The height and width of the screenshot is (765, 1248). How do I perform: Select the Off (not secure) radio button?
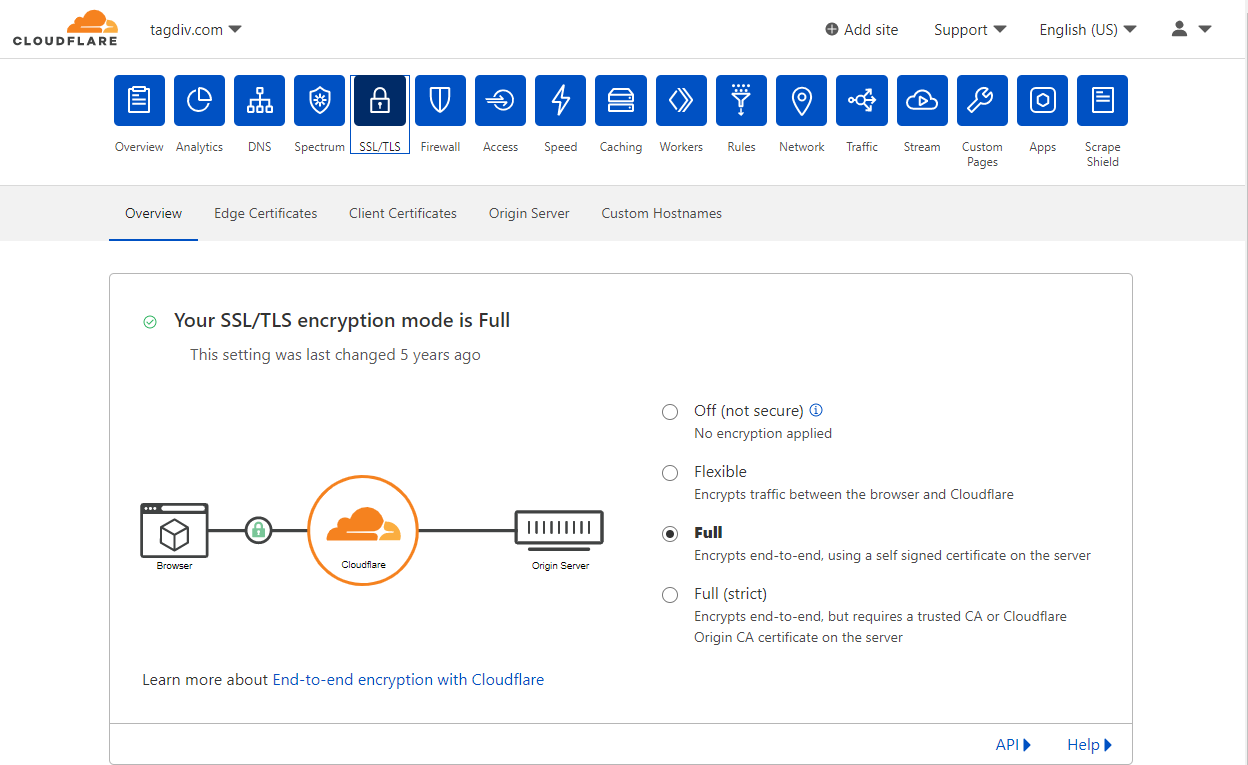point(670,412)
